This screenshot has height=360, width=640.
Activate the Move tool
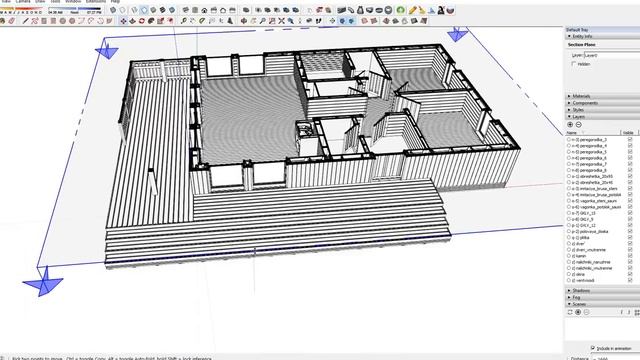124,21
